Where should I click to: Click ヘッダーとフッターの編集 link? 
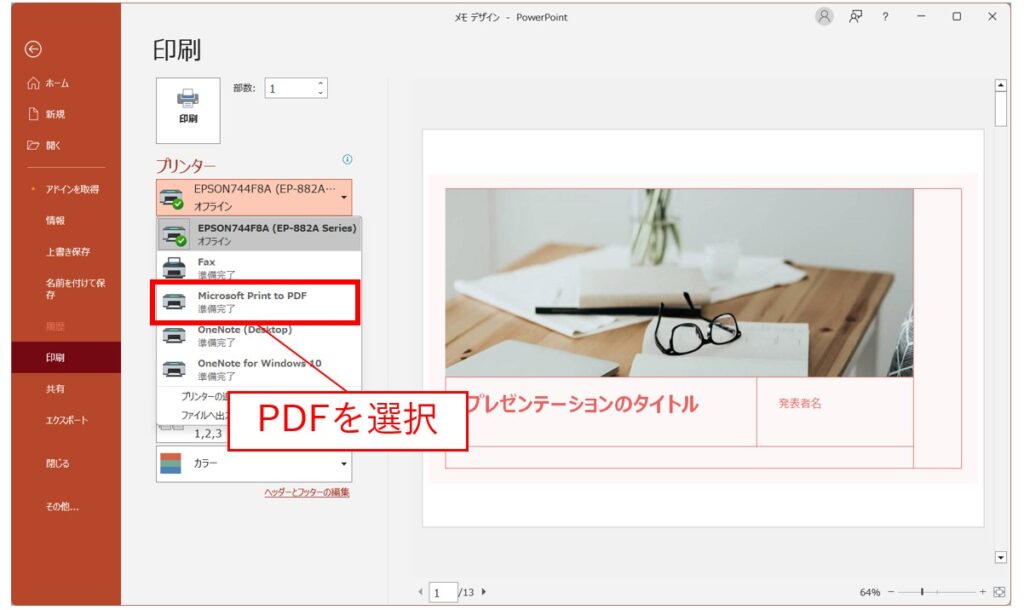pyautogui.click(x=306, y=493)
